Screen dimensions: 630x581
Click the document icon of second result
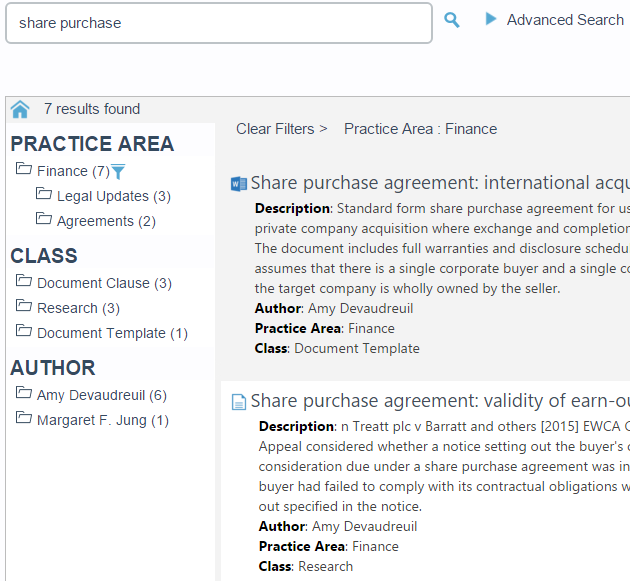pyautogui.click(x=239, y=402)
